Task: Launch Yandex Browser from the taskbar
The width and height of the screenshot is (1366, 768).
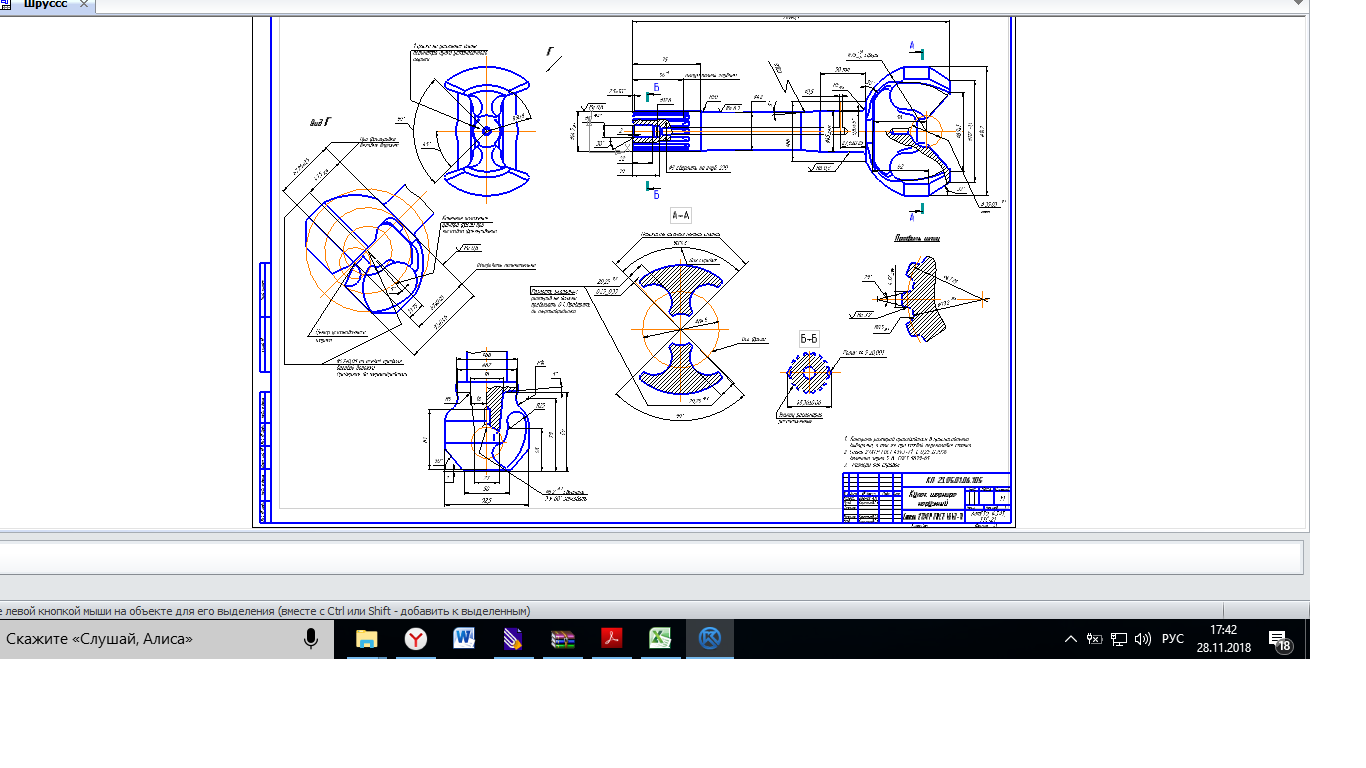Action: pyautogui.click(x=416, y=639)
